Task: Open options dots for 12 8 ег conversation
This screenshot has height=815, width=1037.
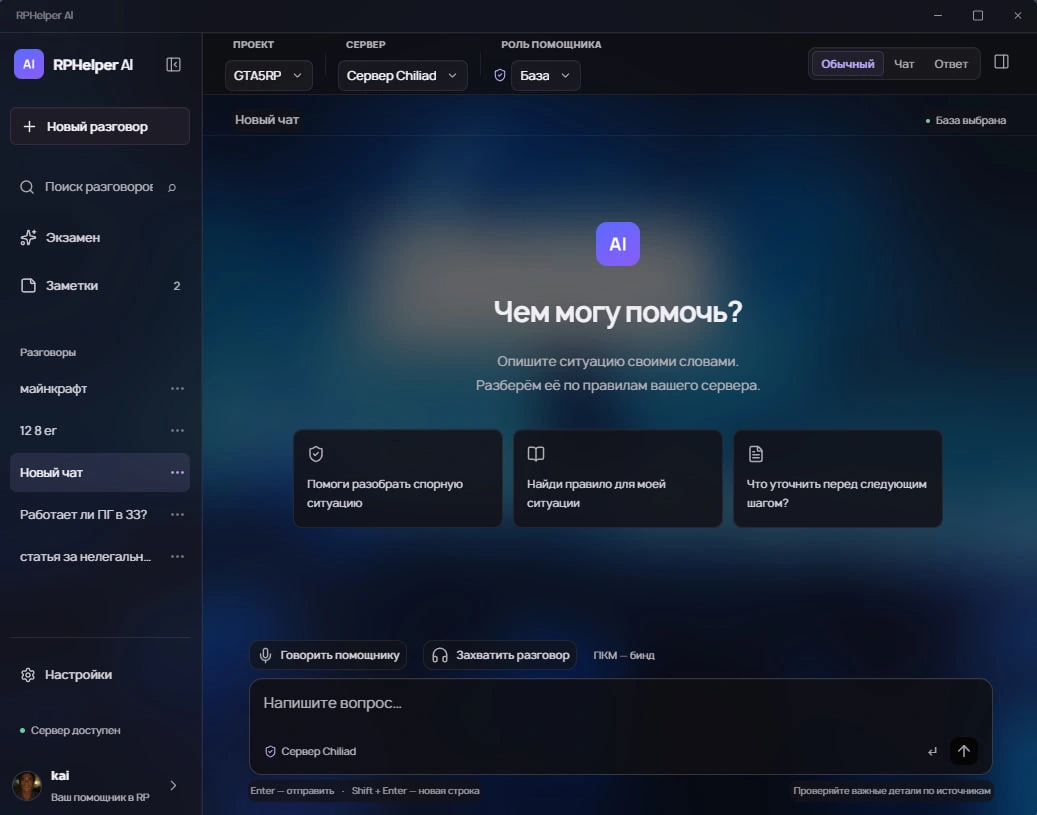Action: click(177, 430)
